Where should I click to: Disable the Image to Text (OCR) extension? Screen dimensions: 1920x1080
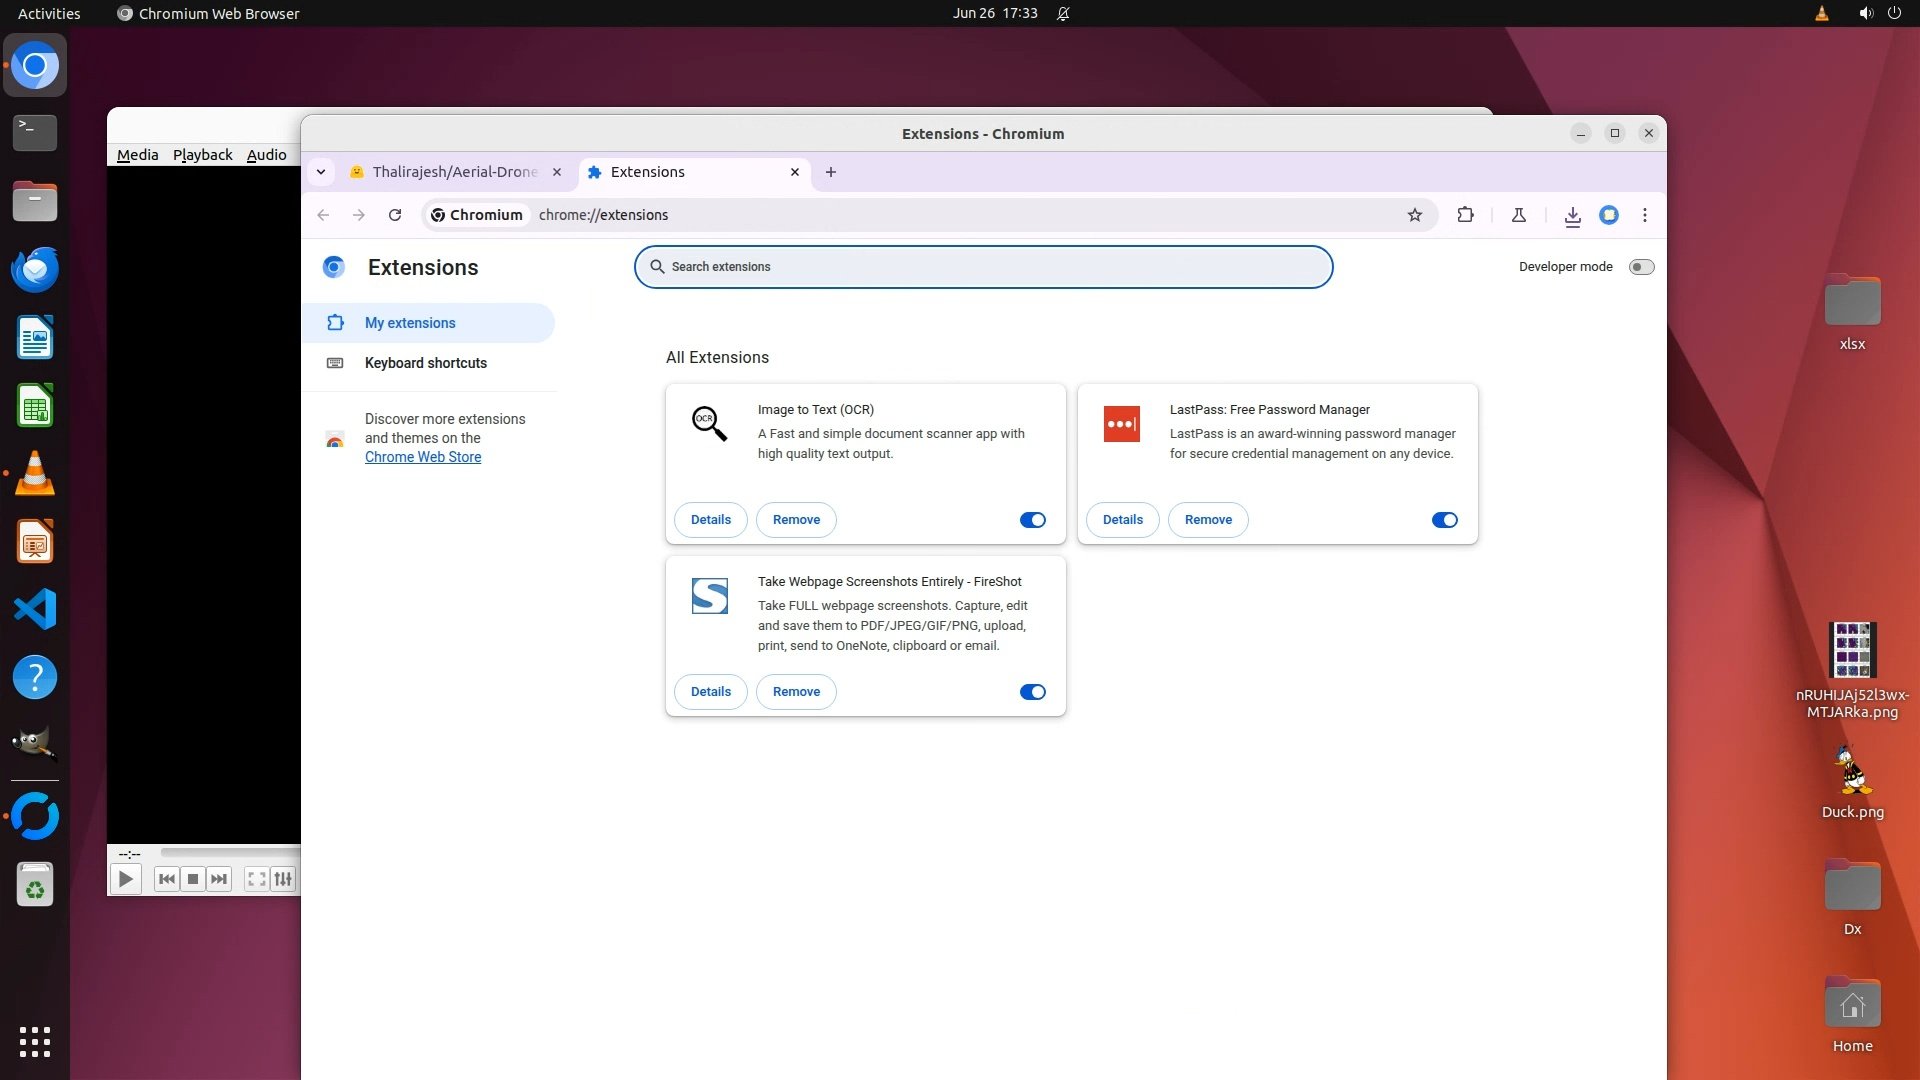point(1032,520)
